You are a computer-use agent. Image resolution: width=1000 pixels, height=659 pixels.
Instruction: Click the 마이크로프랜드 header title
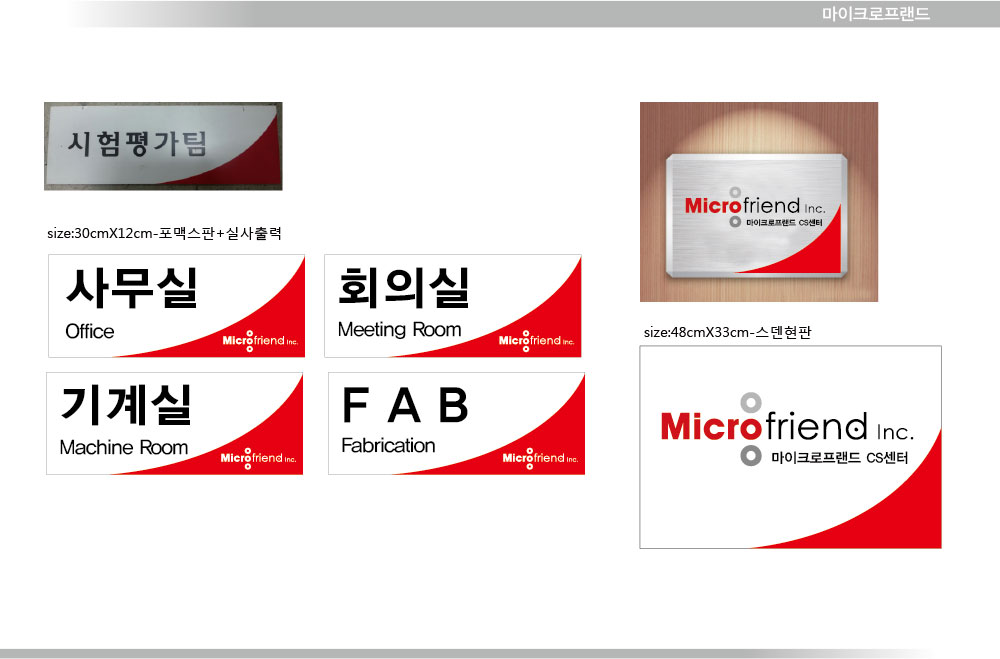pyautogui.click(x=876, y=13)
